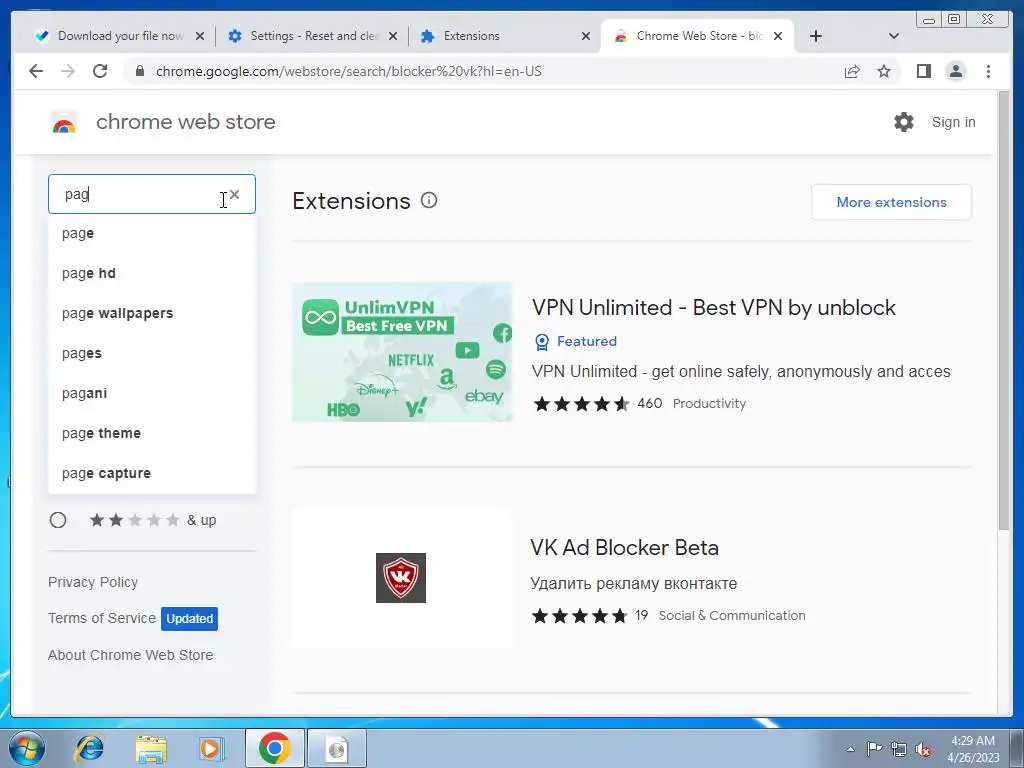Screen dimensions: 1024x768
Task: Click the browser forward arrow
Action: [68, 71]
